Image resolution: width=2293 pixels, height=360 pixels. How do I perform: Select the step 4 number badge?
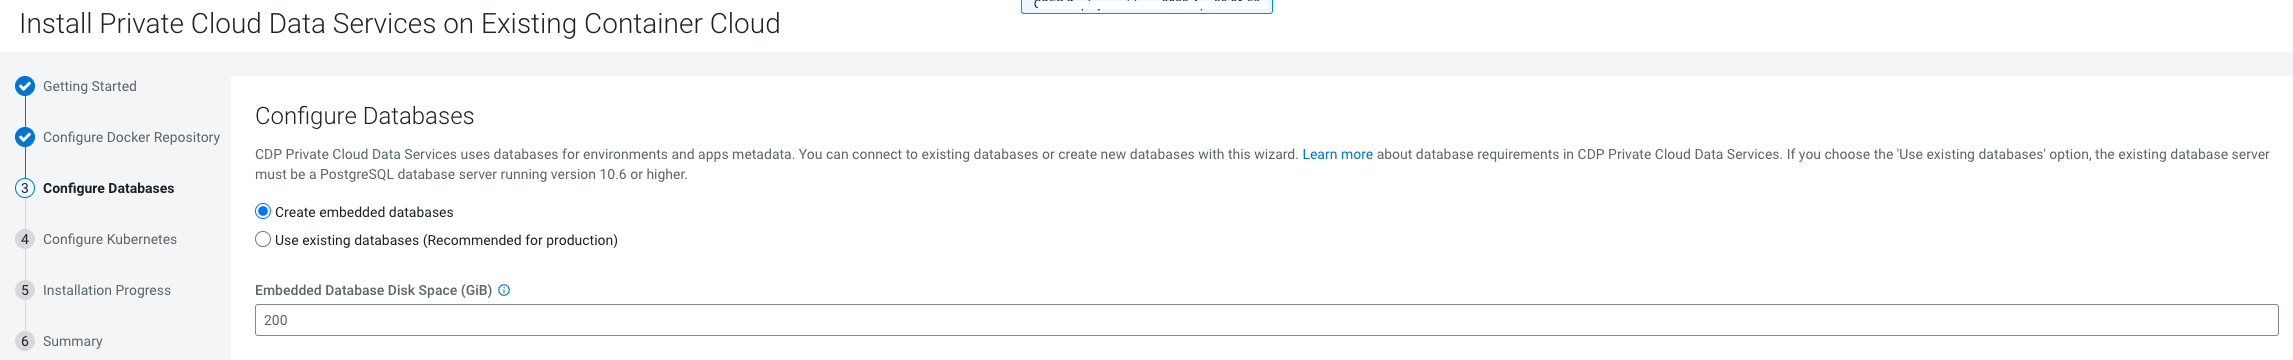[25, 239]
